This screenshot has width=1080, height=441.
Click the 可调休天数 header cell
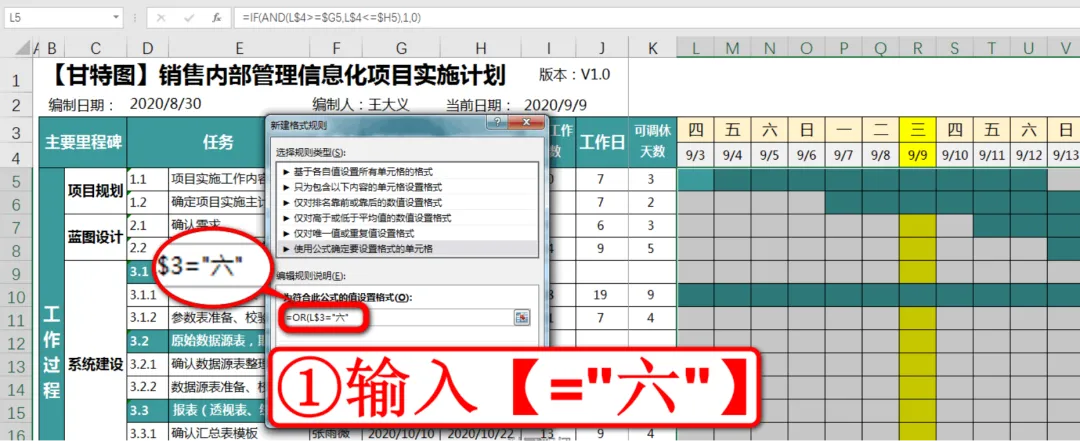pos(653,143)
